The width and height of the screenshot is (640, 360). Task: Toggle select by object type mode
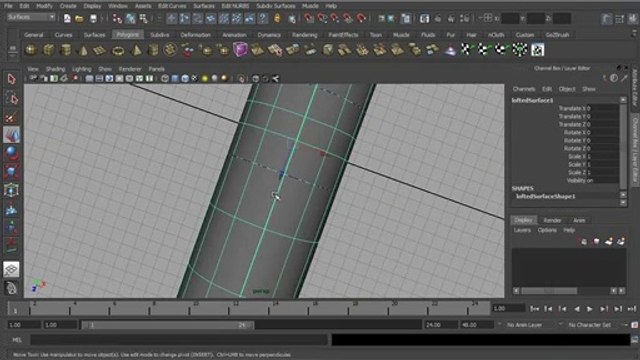(x=131, y=18)
